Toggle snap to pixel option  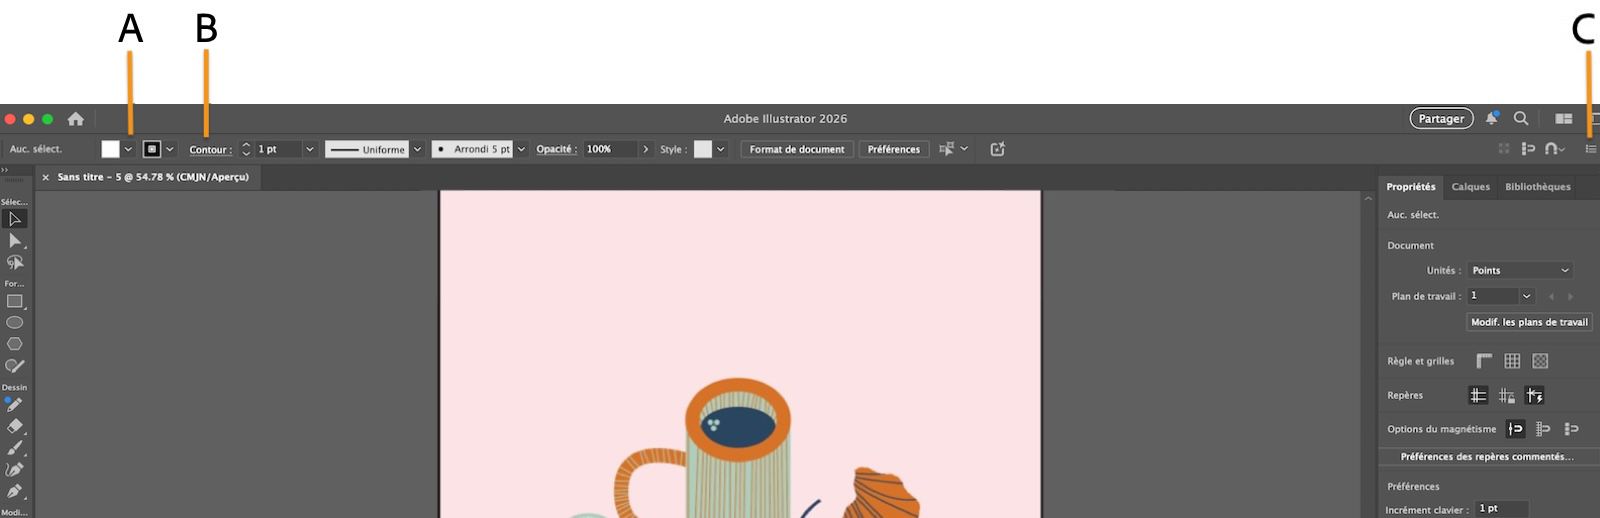tap(1571, 429)
